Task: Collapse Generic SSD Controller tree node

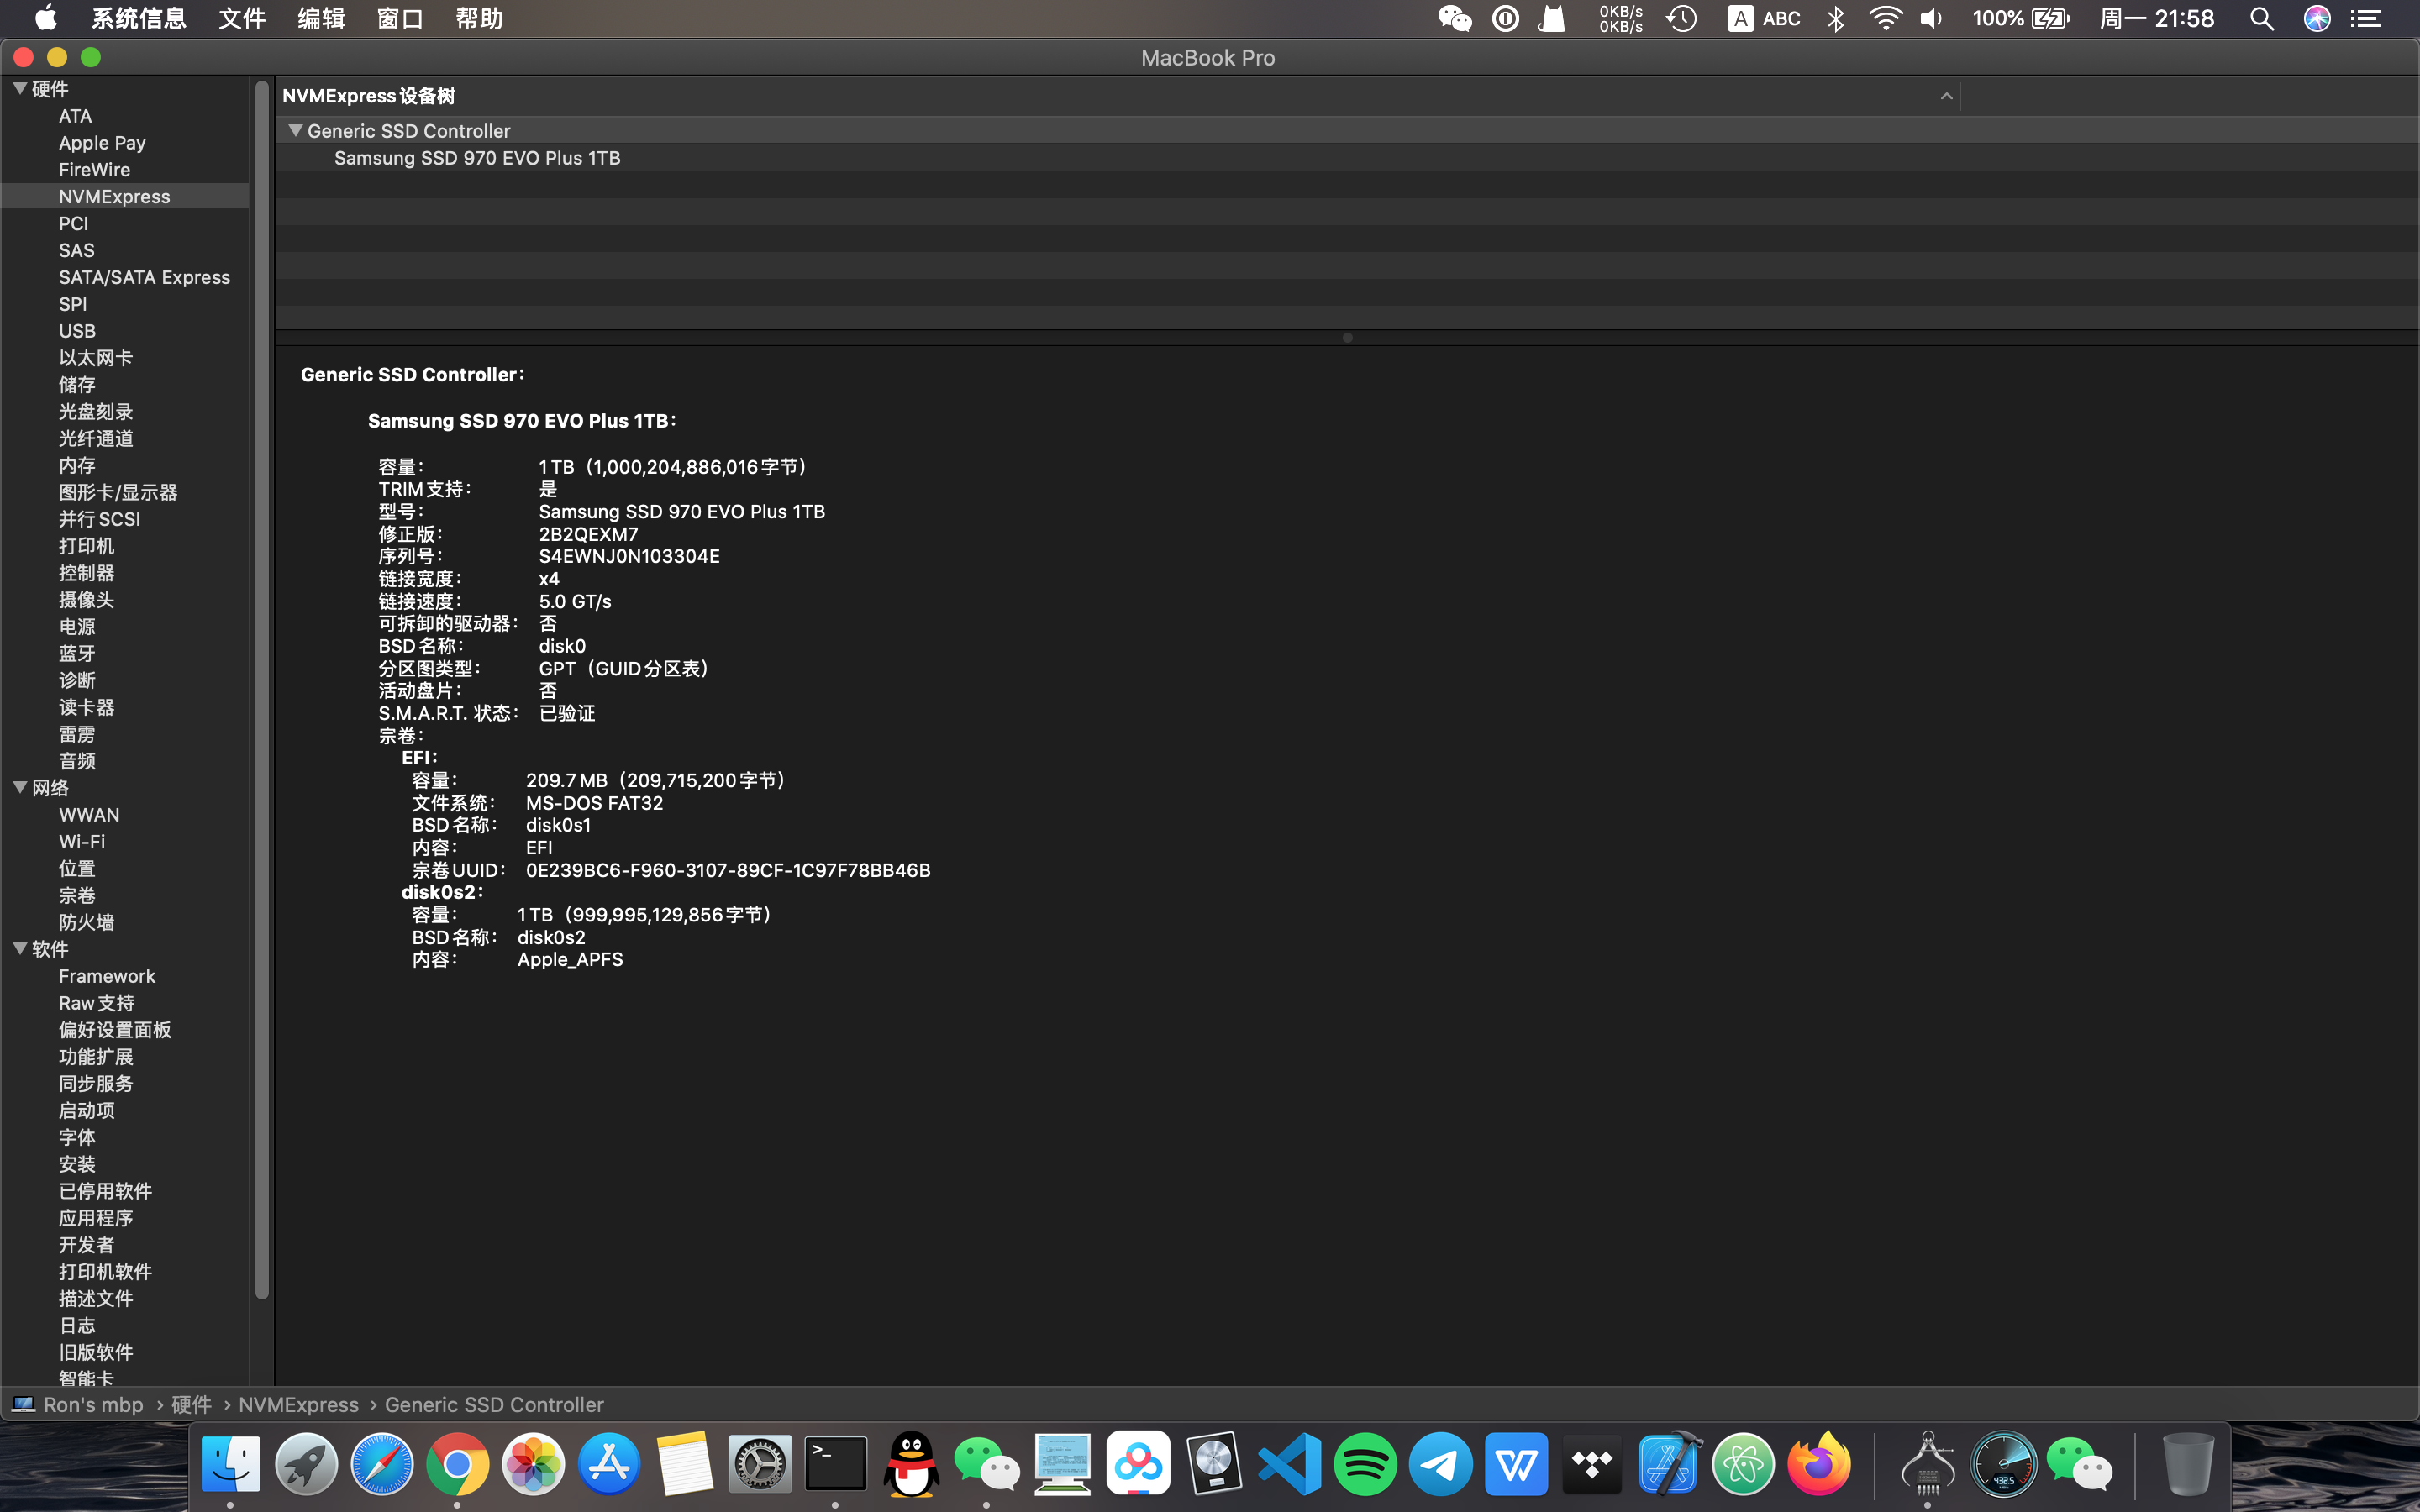Action: [295, 131]
